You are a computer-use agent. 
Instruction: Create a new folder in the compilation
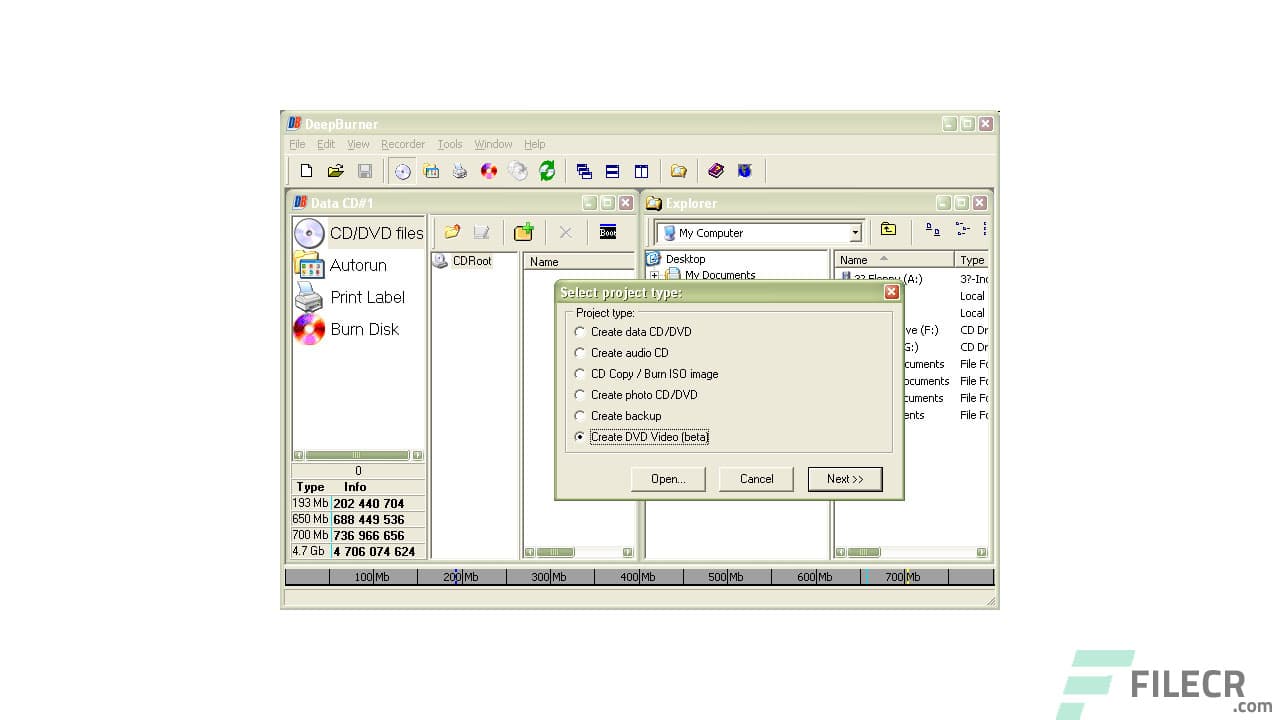(523, 232)
